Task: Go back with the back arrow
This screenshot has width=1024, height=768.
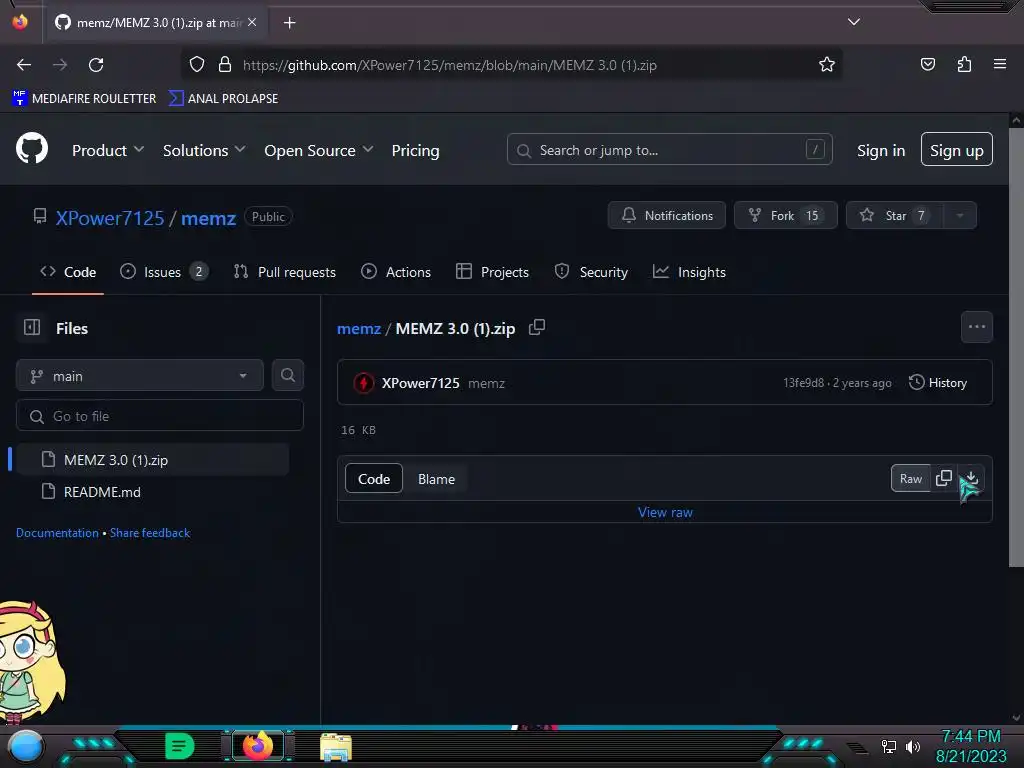Action: click(x=24, y=65)
